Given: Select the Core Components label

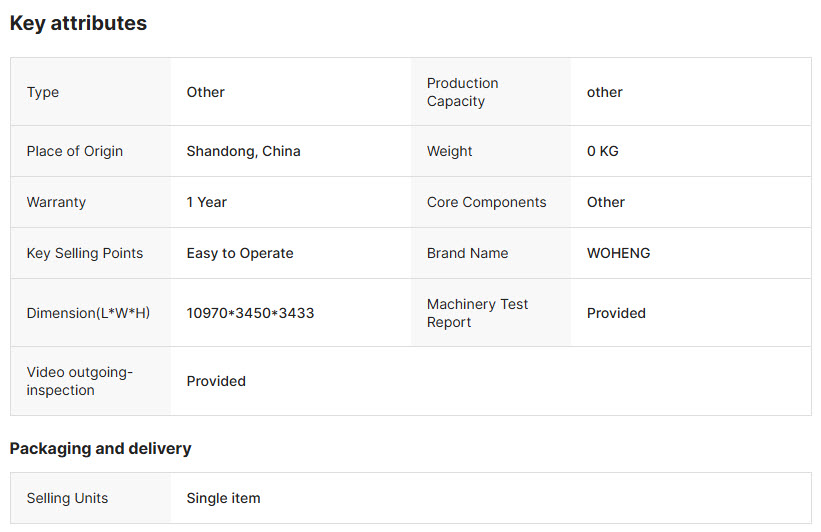Looking at the screenshot, I should [x=486, y=202].
